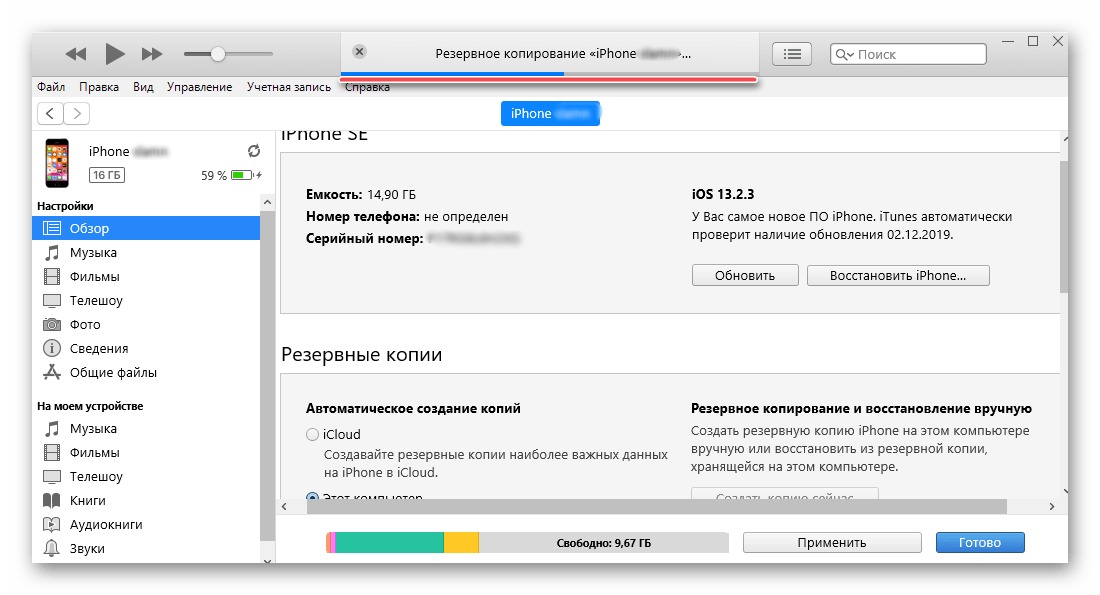The width and height of the screenshot is (1100, 595).
Task: Click Емкость: 14,90 ГБ text
Action: pyautogui.click(x=361, y=194)
